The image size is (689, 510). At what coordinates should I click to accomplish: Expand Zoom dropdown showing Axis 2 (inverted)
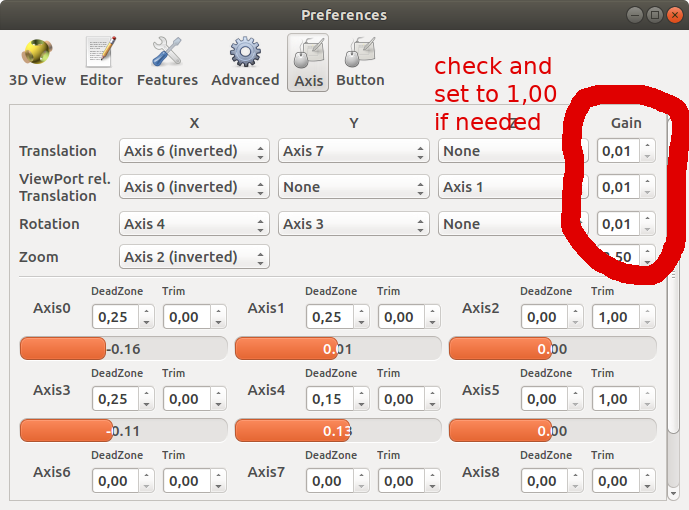point(194,257)
